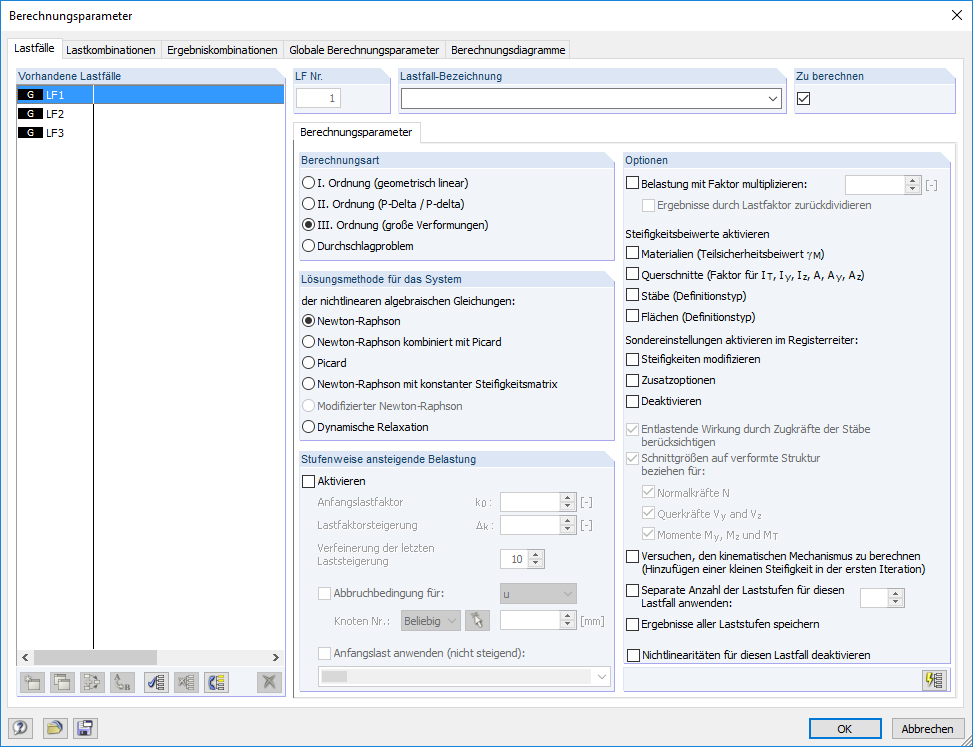Screen dimensions: 973x747
Task: Copy the selected load case
Action: (x=61, y=684)
